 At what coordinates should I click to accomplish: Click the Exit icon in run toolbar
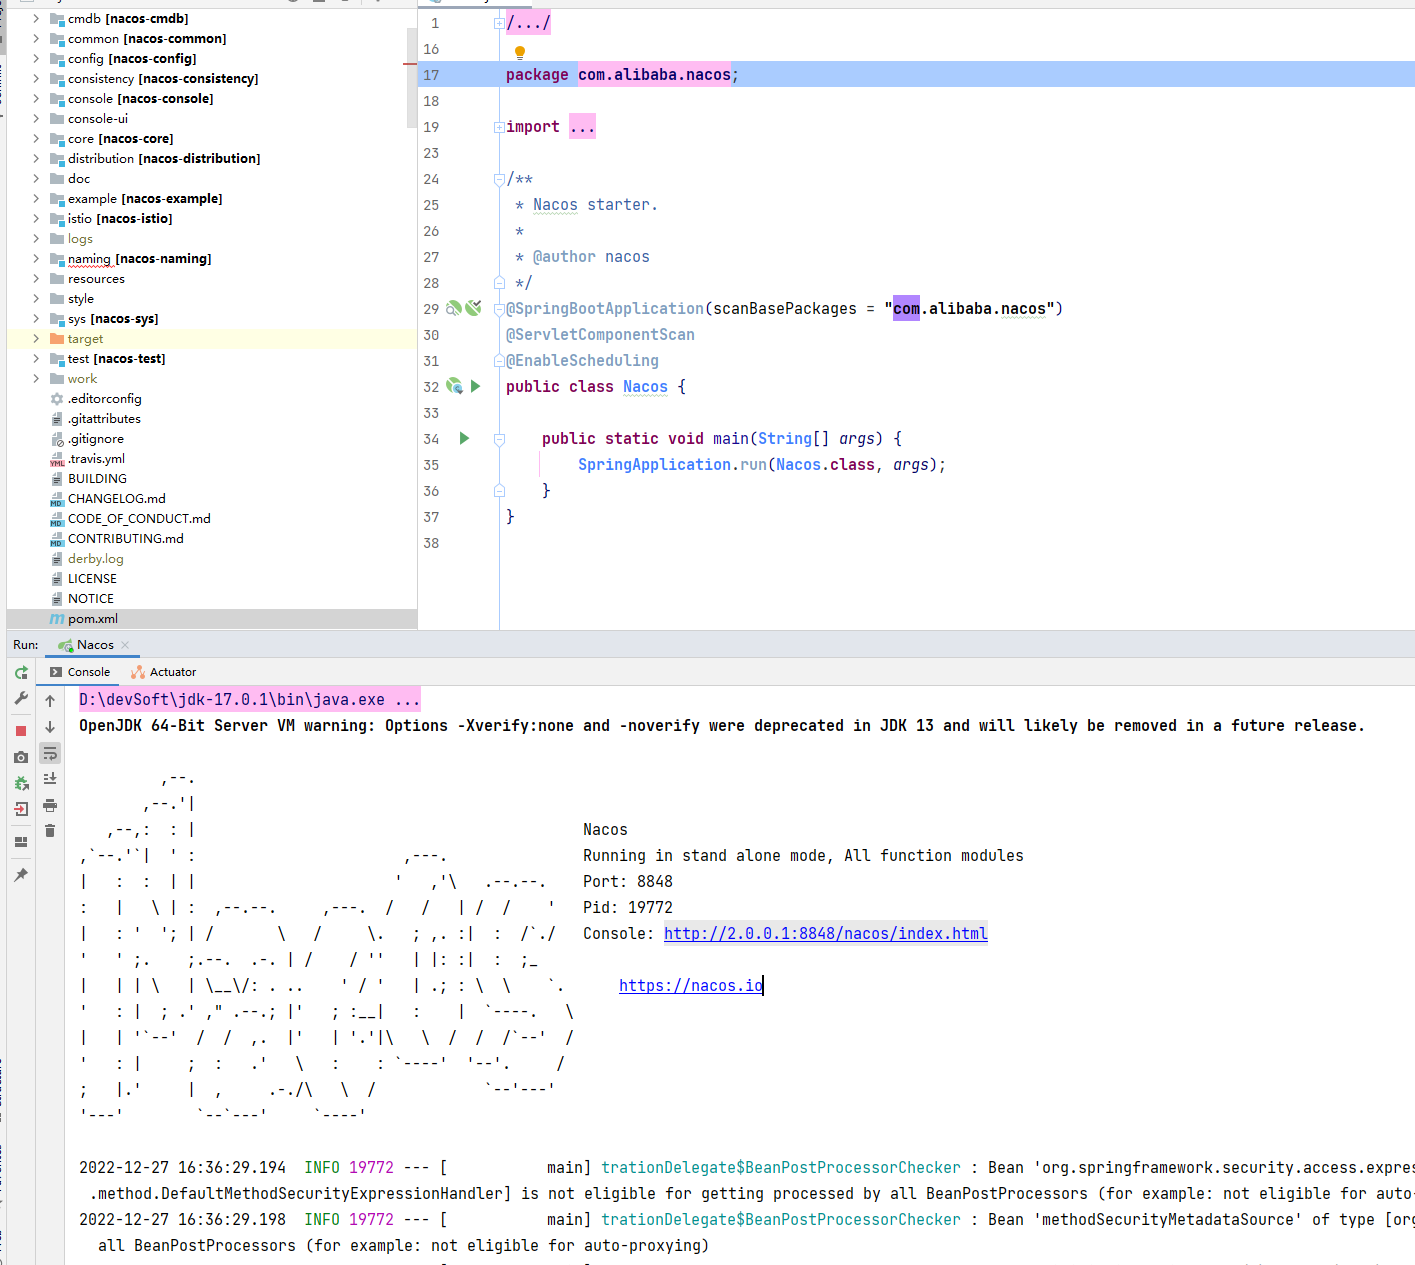pos(21,809)
